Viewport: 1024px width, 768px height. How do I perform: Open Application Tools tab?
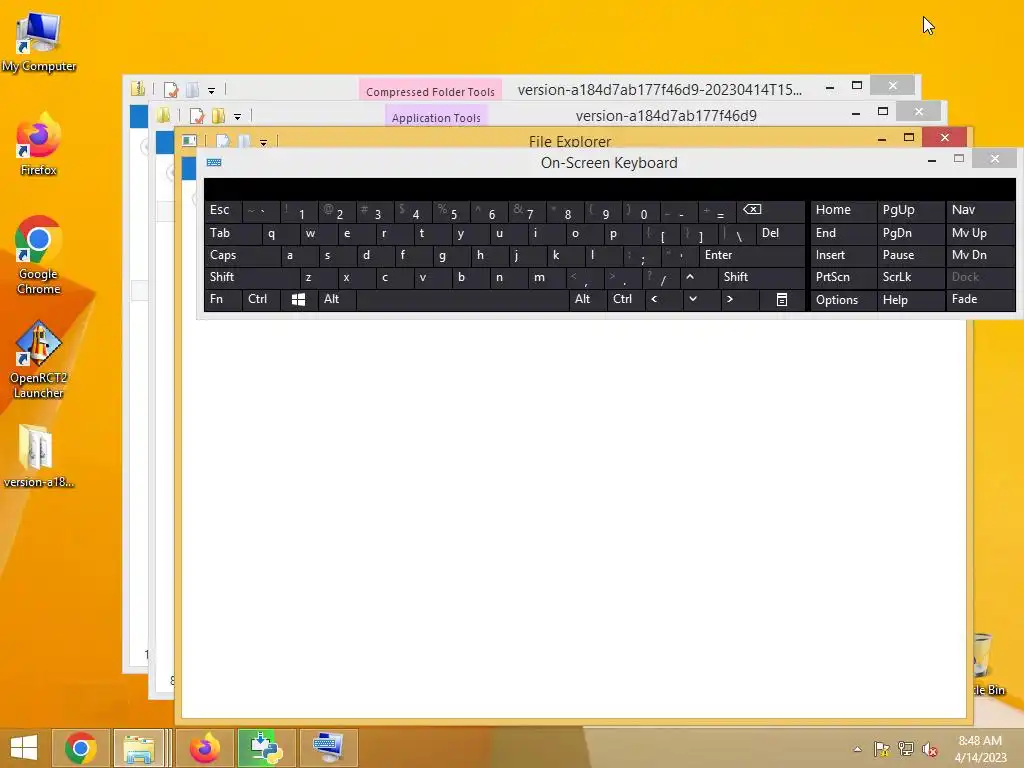[x=436, y=117]
